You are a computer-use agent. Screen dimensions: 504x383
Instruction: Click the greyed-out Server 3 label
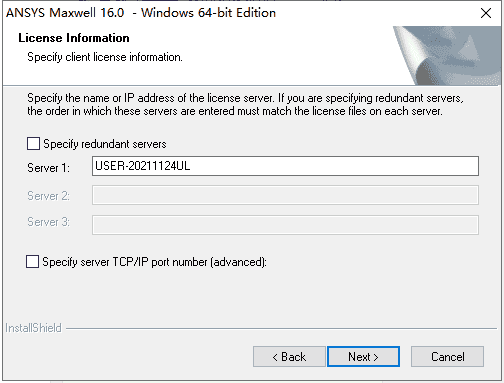[49, 222]
